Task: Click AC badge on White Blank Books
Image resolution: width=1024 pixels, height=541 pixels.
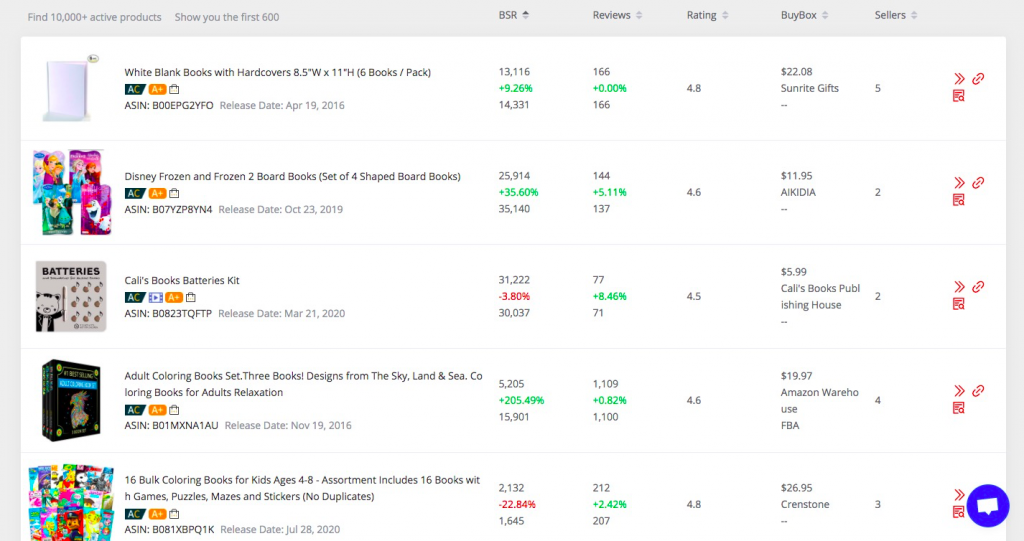Action: pyautogui.click(x=134, y=90)
